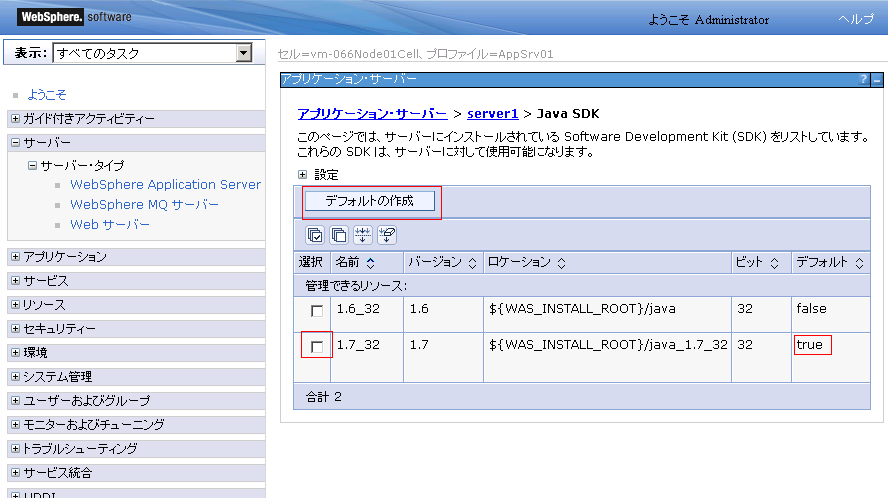Sort table by ロケーション column arrows
Viewport: 888px width, 498px height.
coord(561,262)
